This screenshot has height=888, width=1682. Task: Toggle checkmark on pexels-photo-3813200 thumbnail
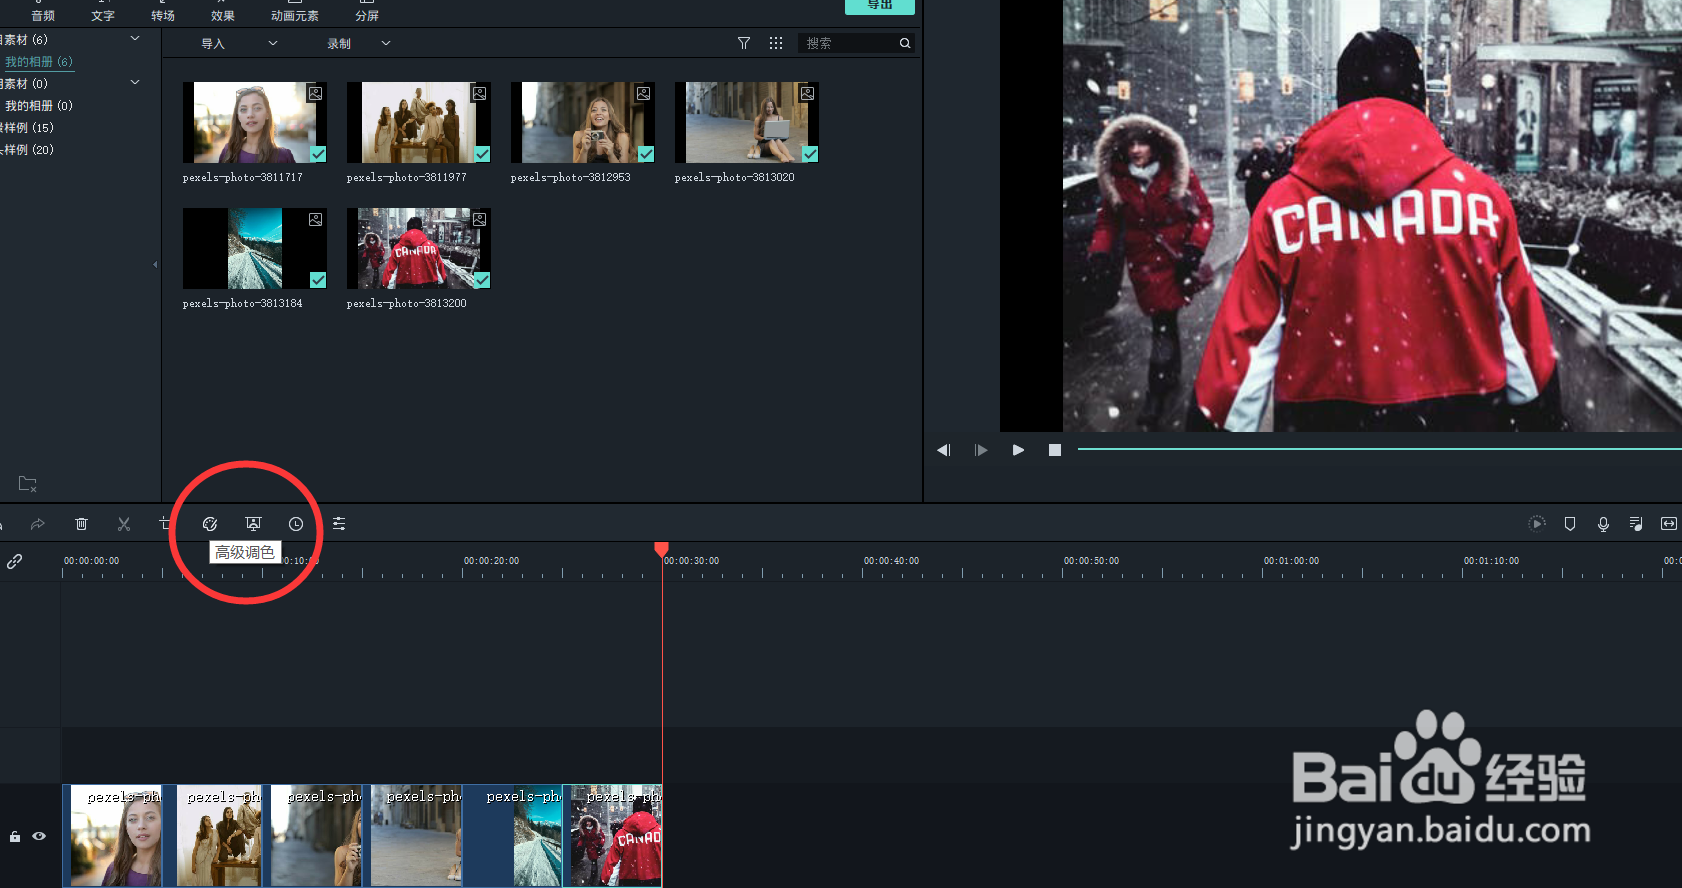click(482, 280)
